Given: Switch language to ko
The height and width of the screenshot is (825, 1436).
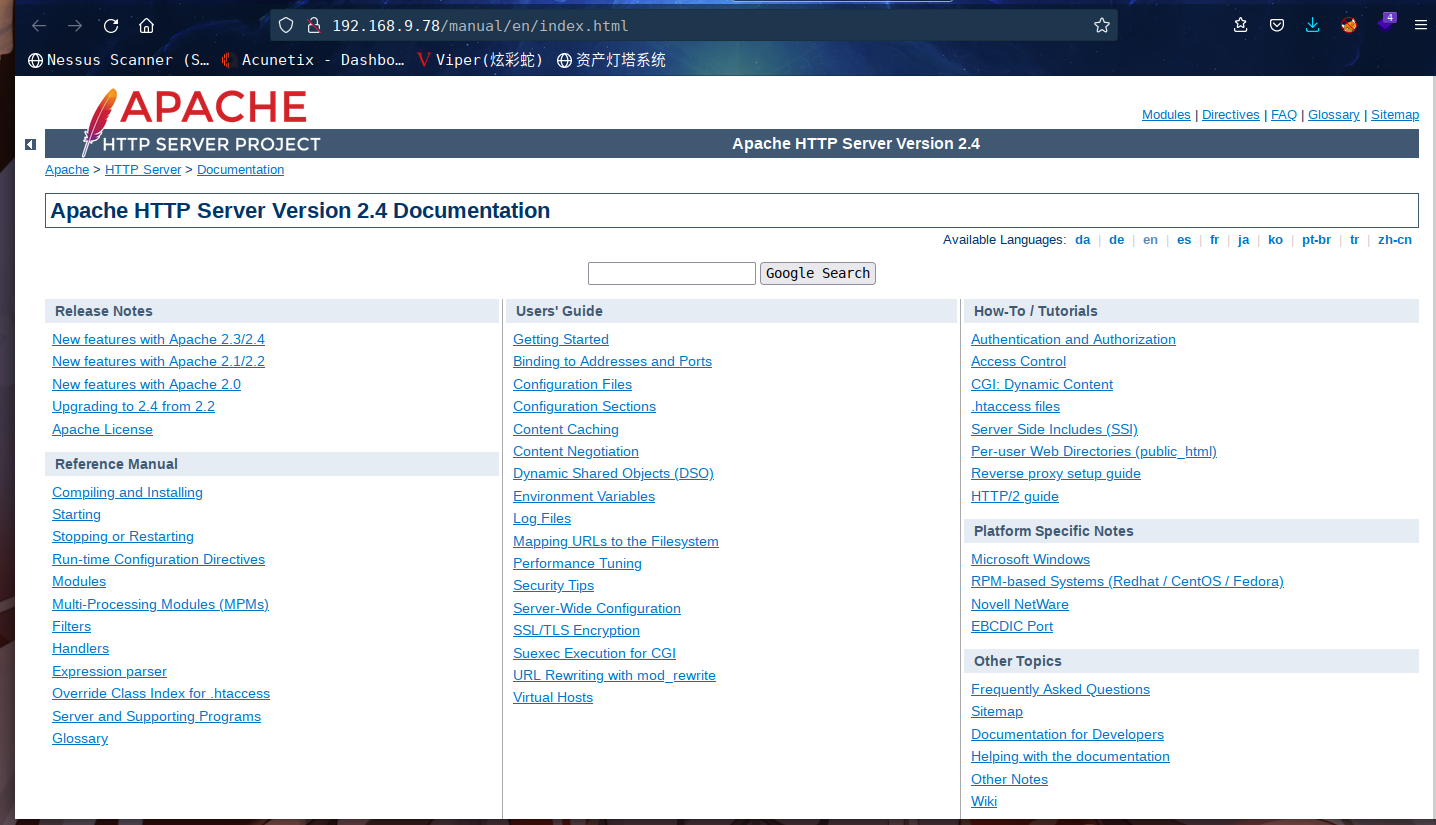Looking at the screenshot, I should tap(1275, 240).
